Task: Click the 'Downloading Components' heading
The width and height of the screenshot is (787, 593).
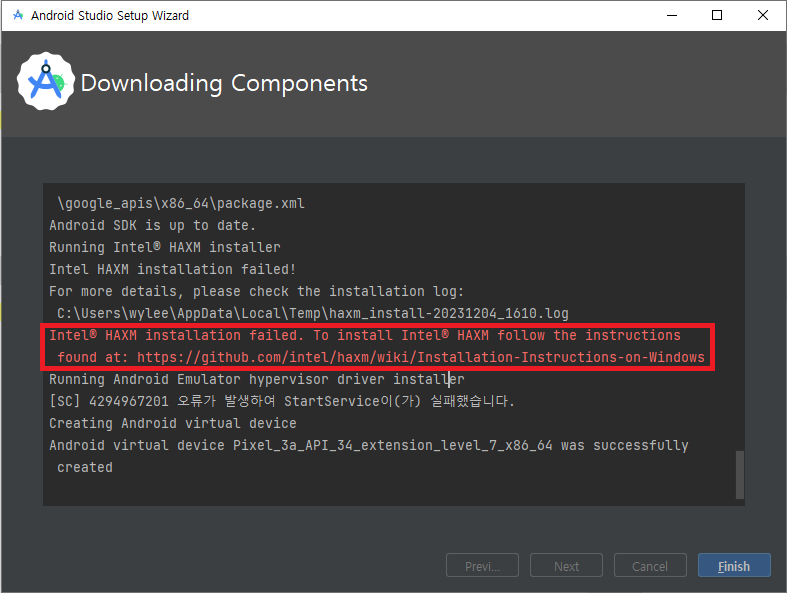Action: coord(224,83)
